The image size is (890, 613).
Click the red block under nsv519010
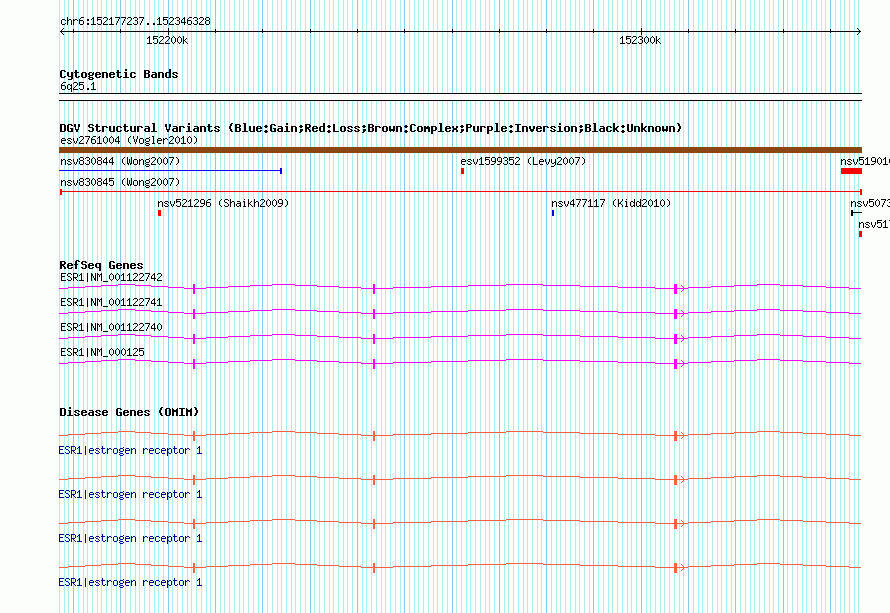coord(851,171)
